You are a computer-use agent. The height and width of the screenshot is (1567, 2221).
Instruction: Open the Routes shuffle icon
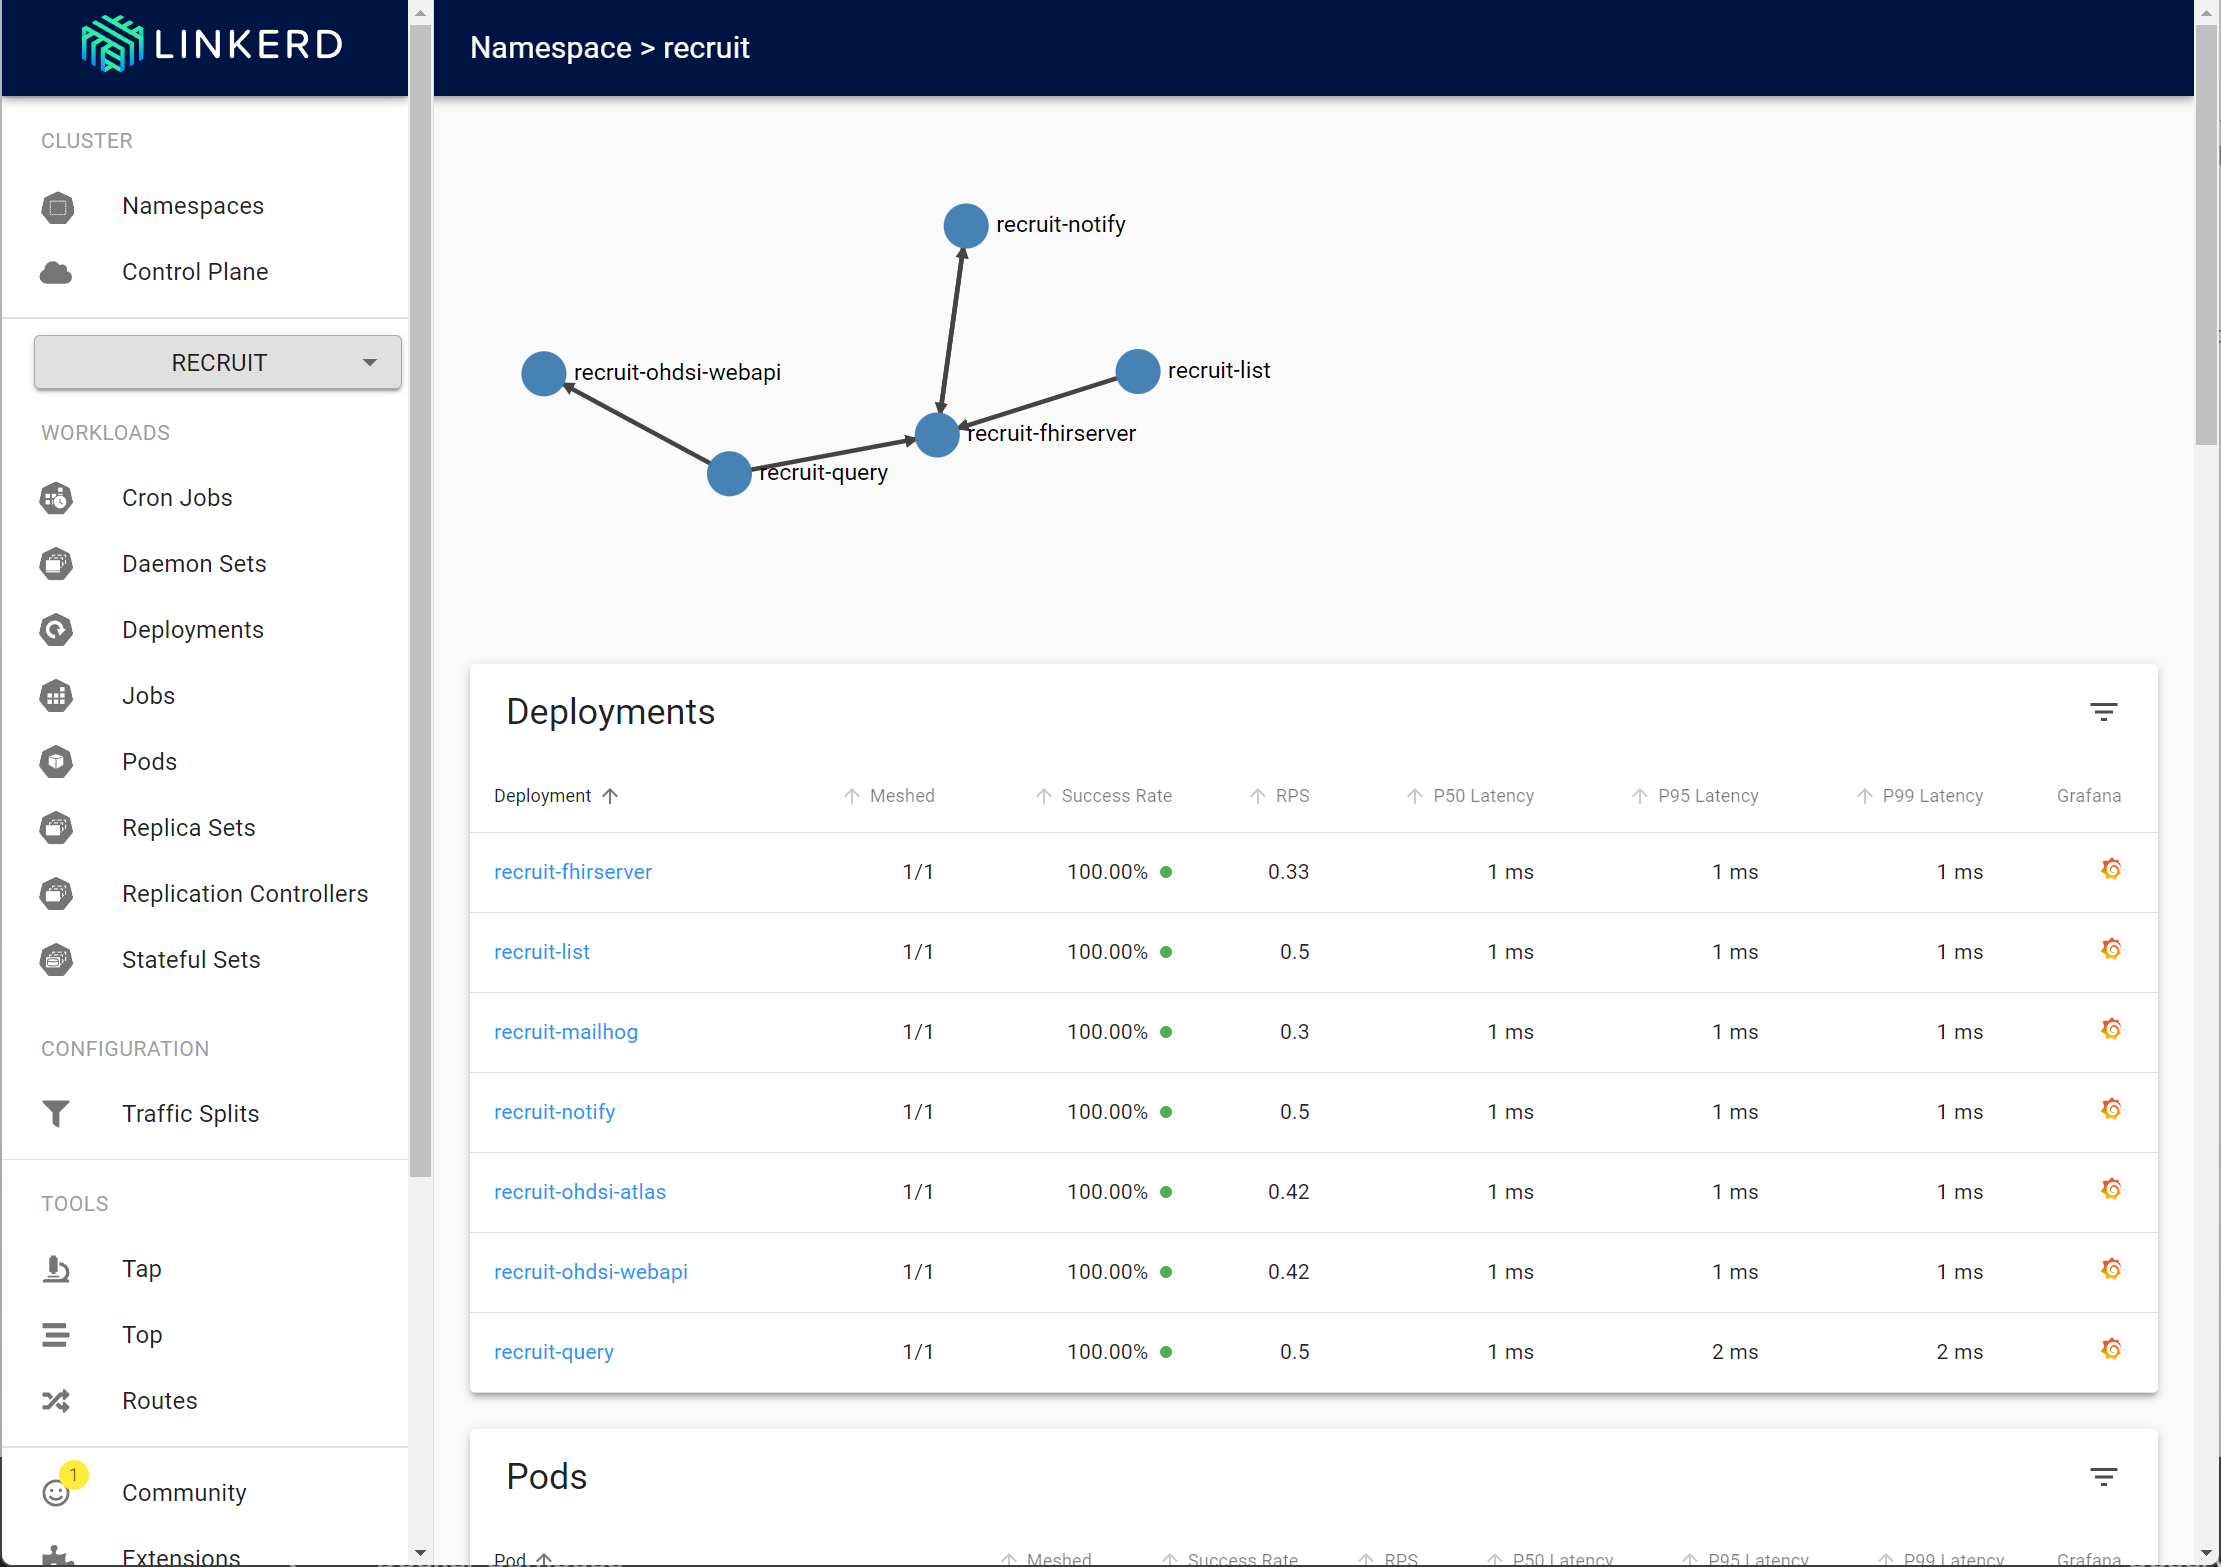point(56,1401)
